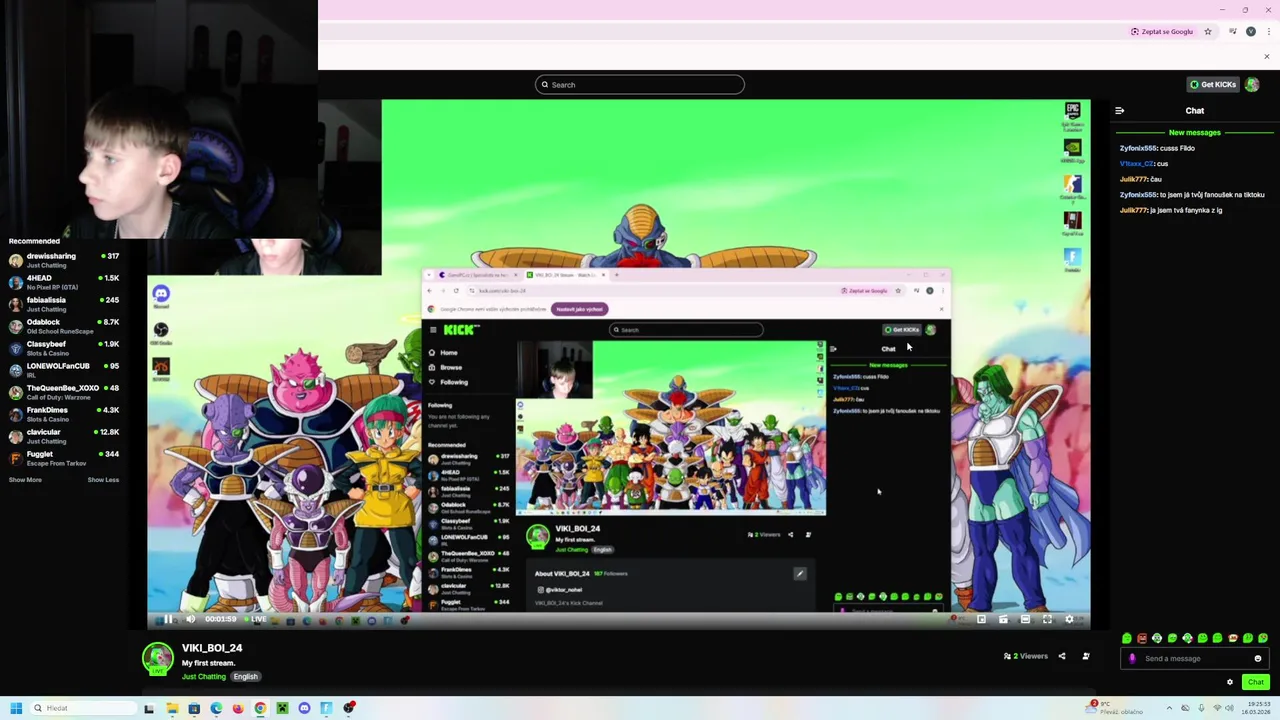Open system tray volume icon
Image resolution: width=1280 pixels, height=720 pixels.
1229,708
